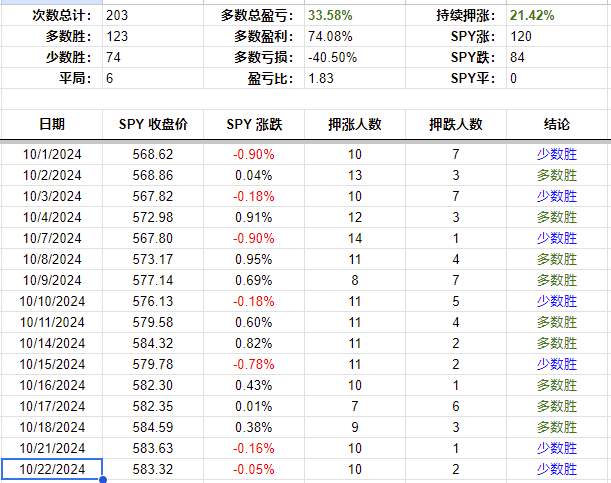611x483 pixels.
Task: Select the 平局 value 6
Action: (x=153, y=78)
